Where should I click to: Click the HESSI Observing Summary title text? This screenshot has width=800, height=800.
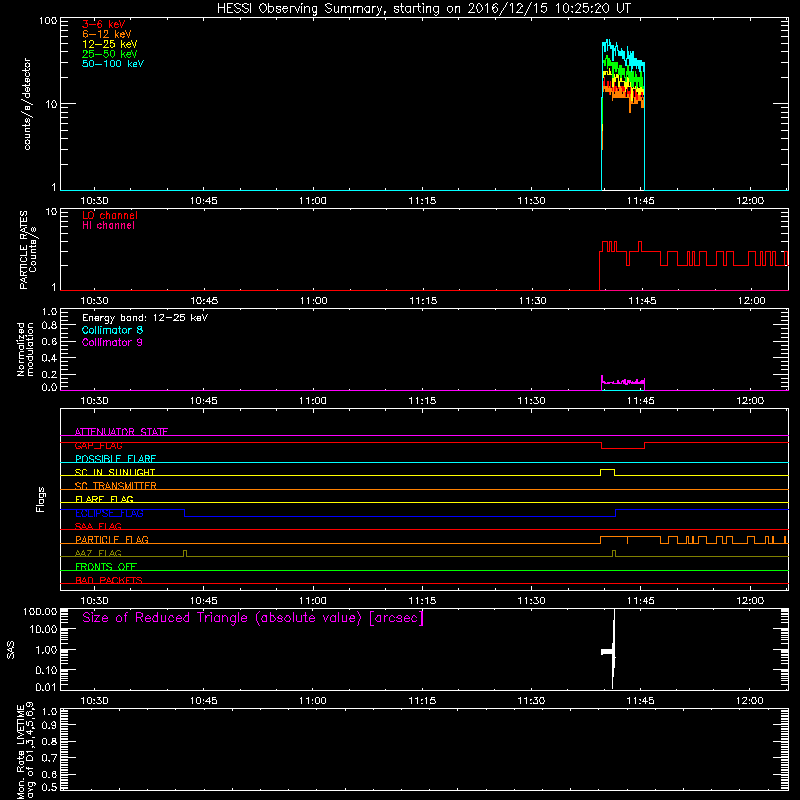tap(424, 9)
